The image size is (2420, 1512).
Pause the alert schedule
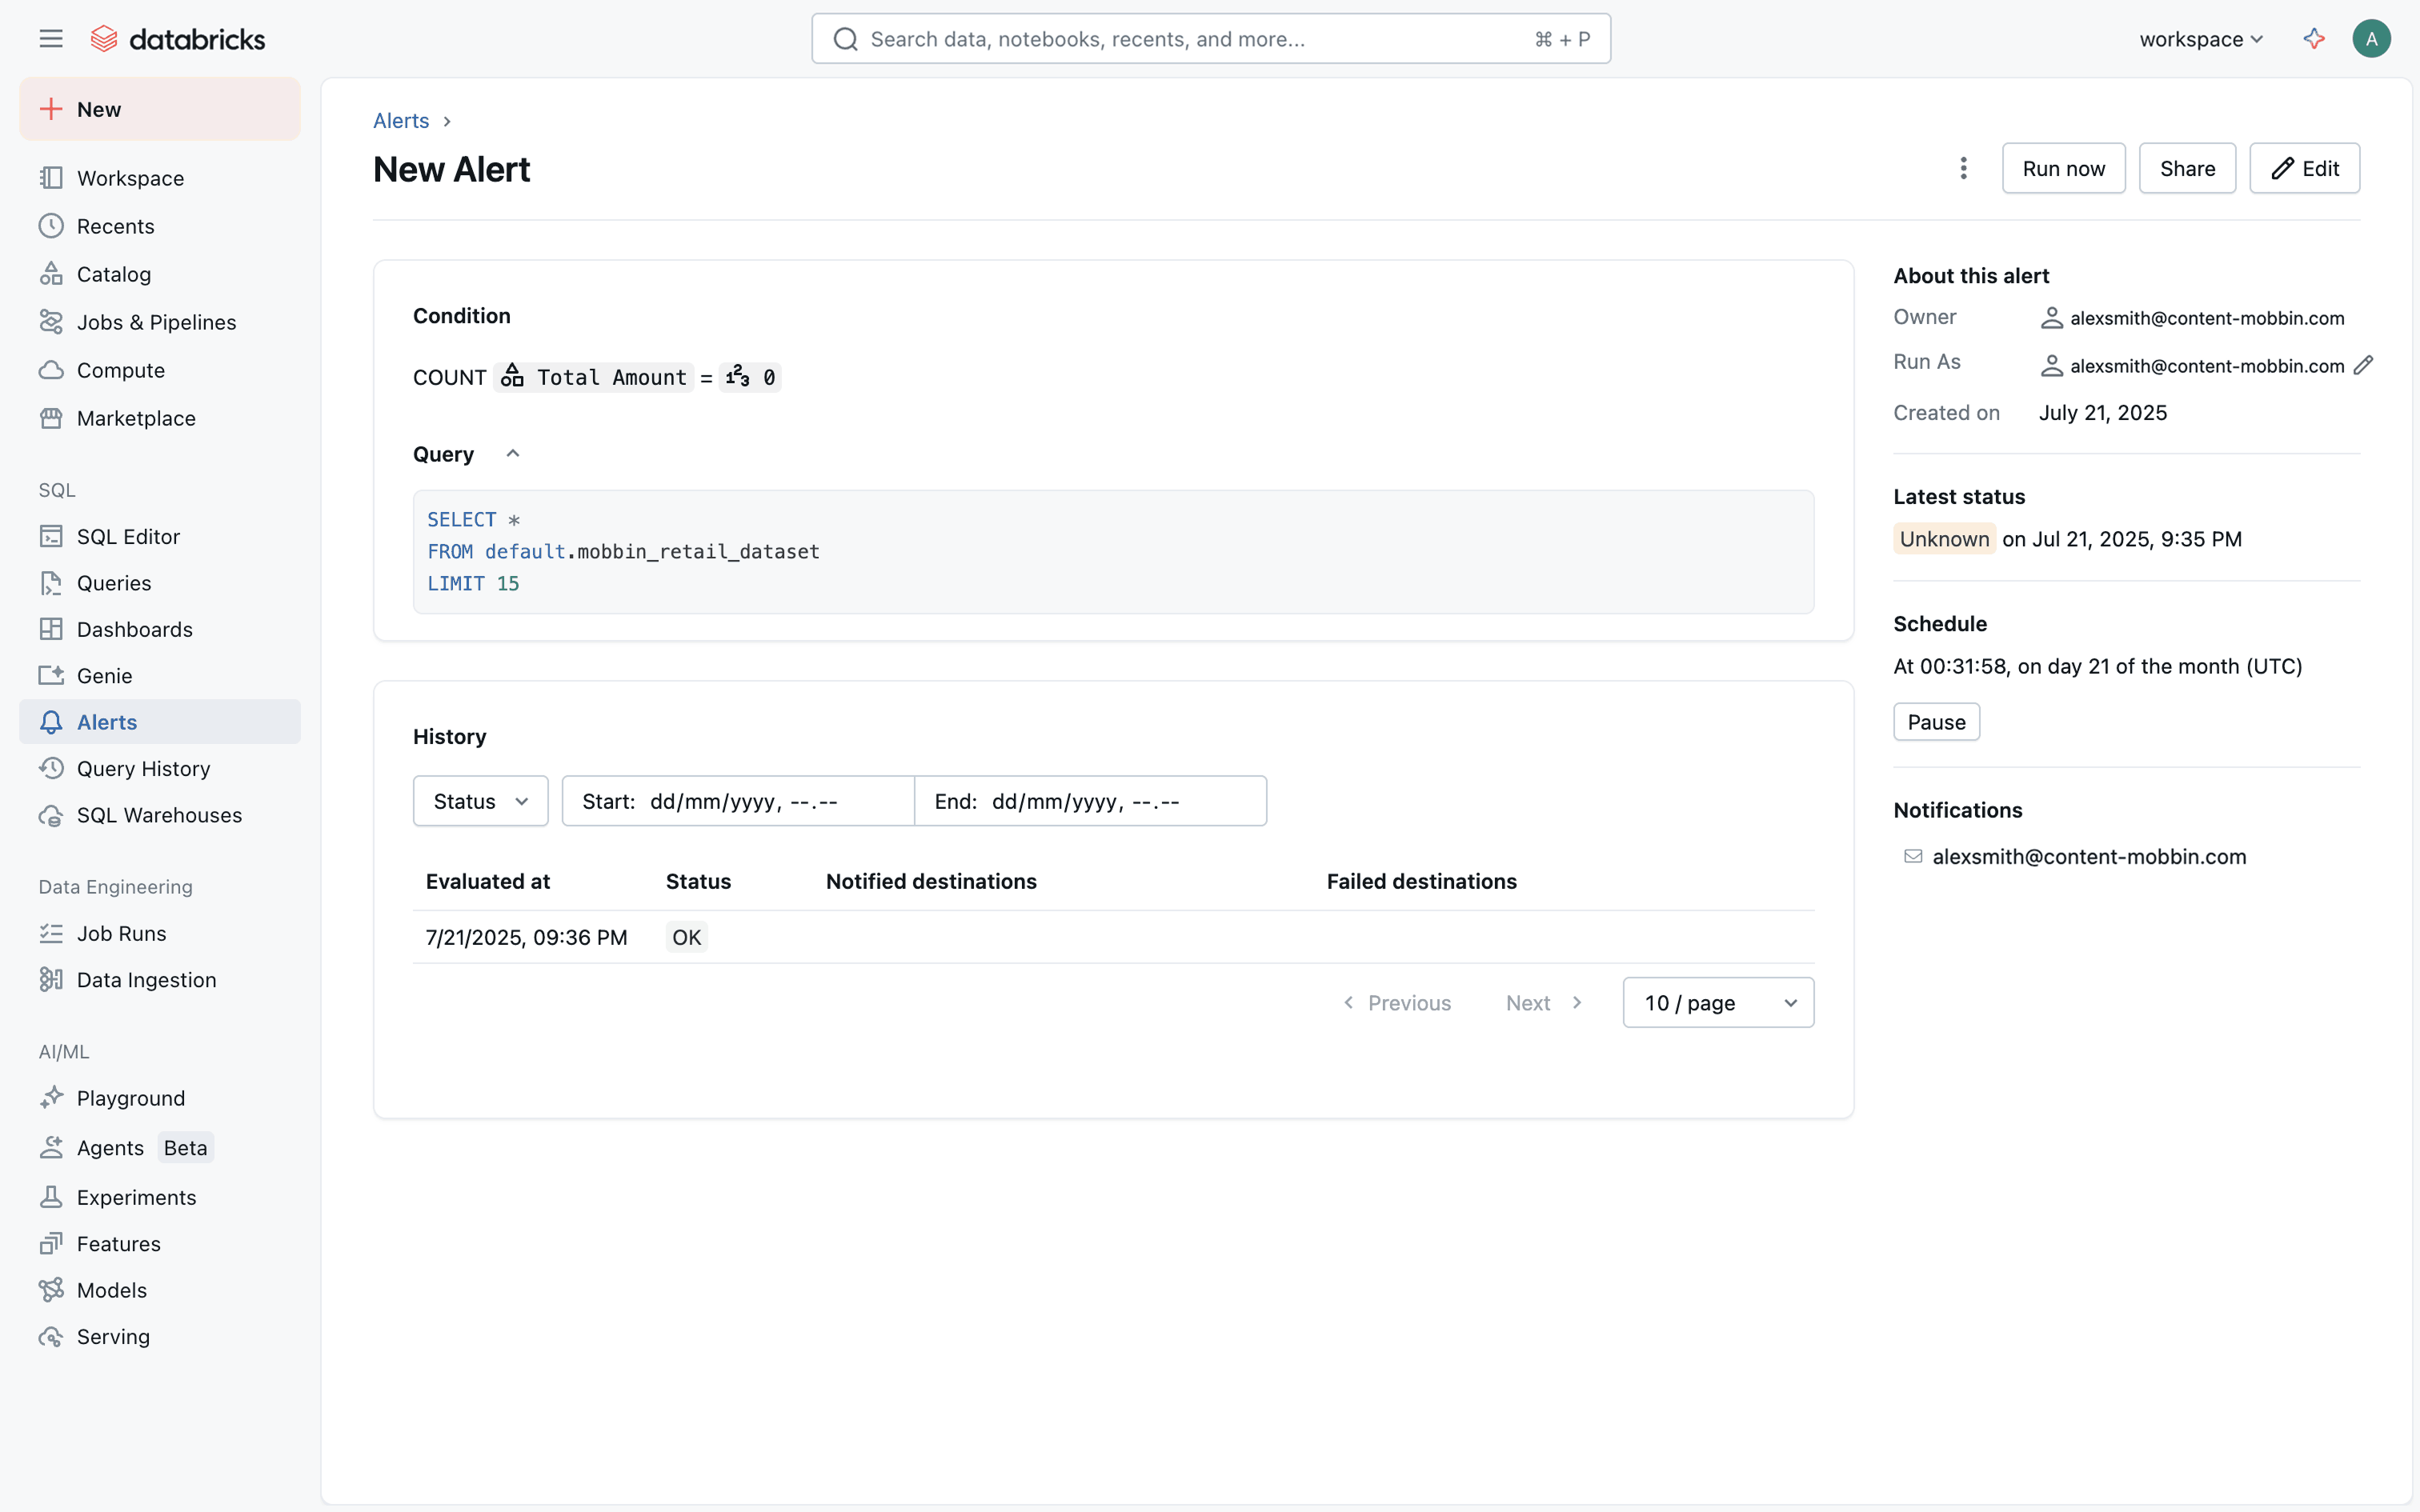[x=1936, y=722]
